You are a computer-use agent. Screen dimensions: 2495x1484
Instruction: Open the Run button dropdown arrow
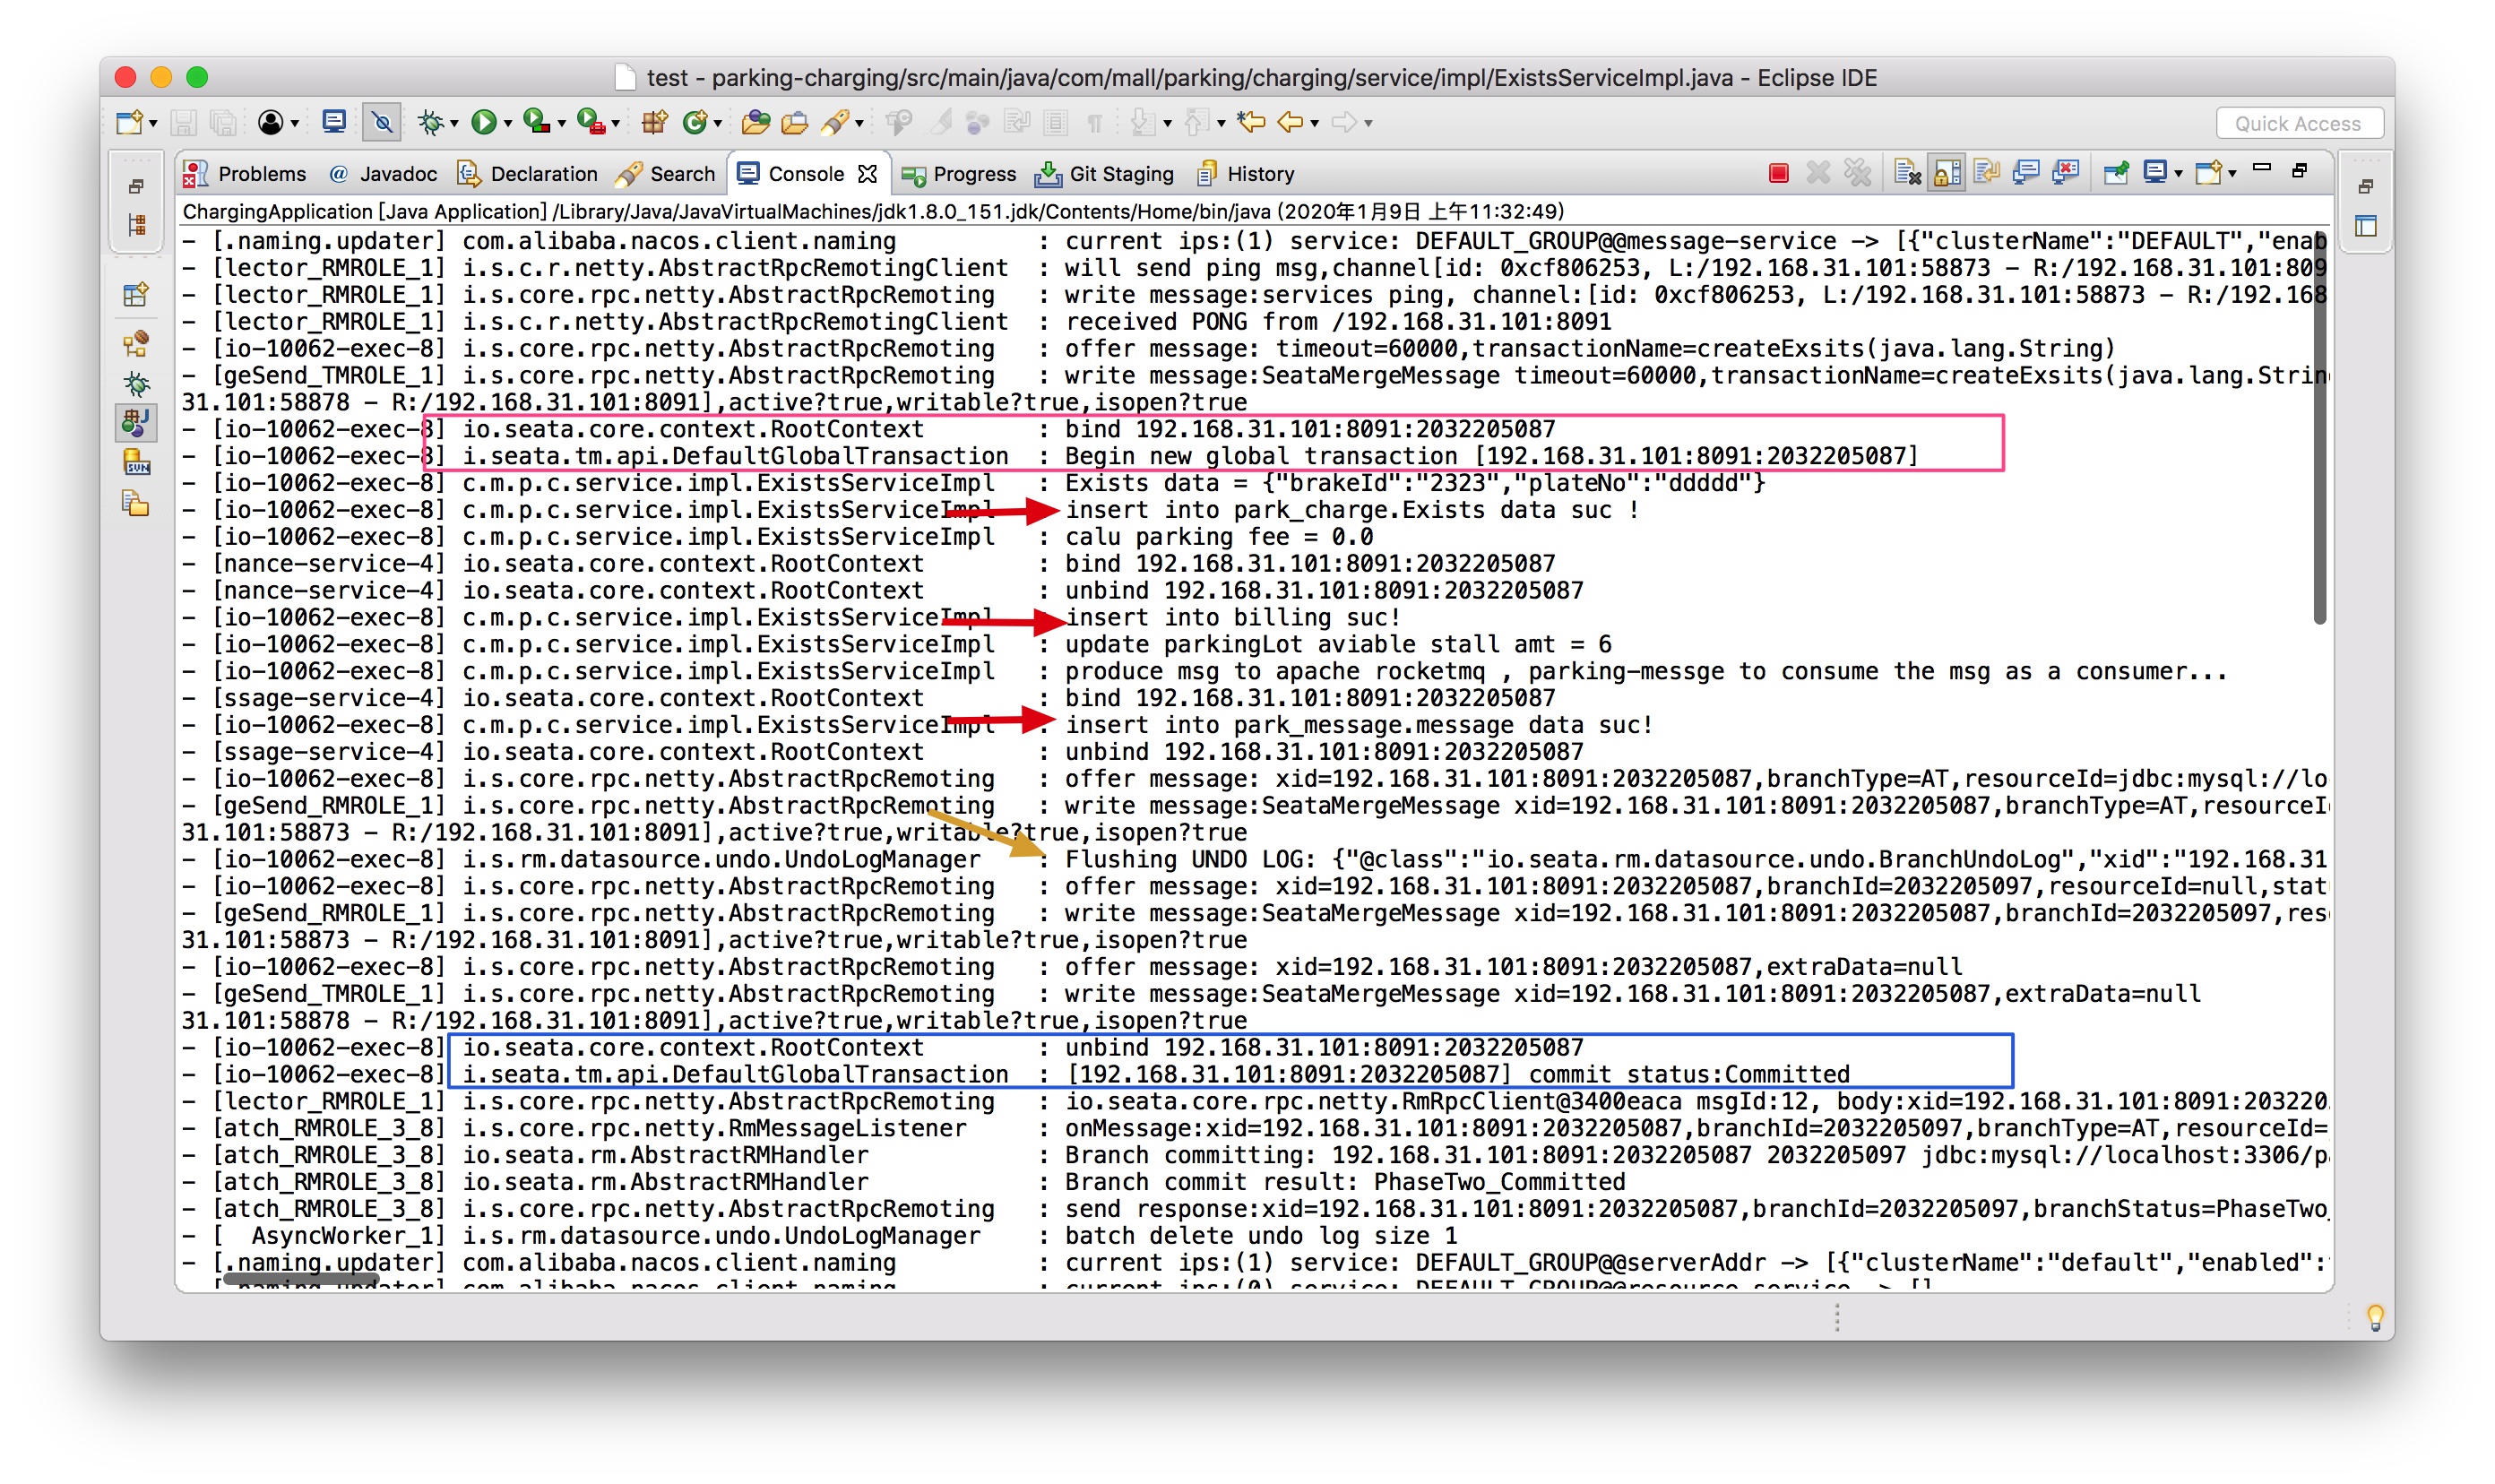[x=508, y=124]
